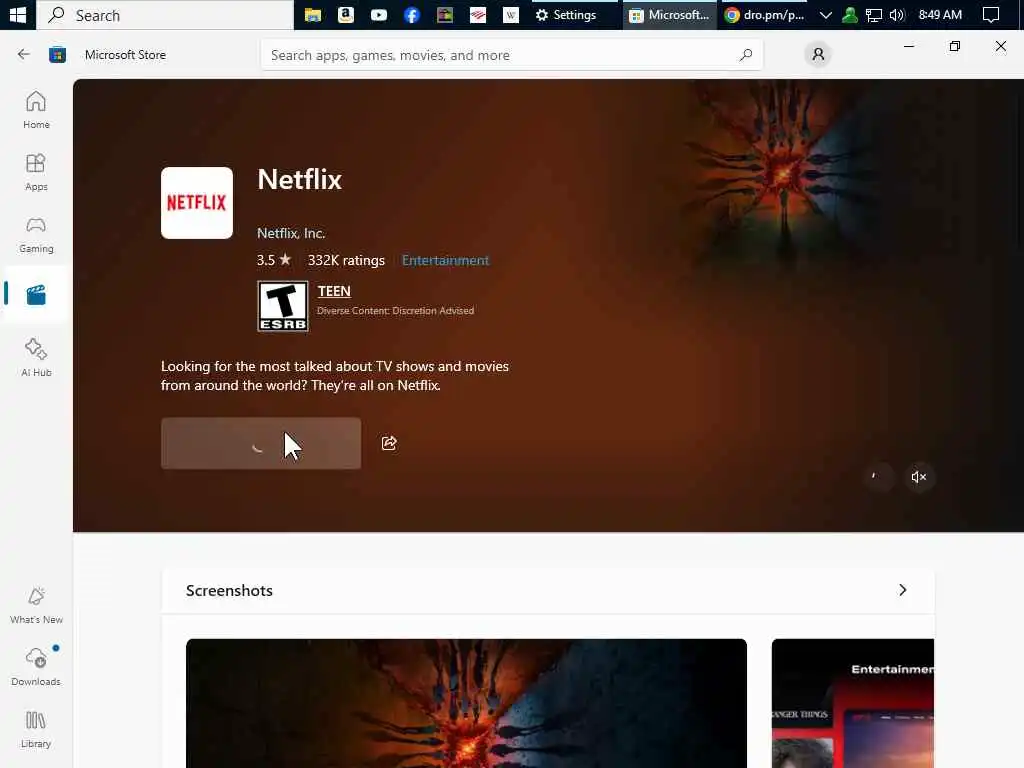Click the Screenshots heading
The height and width of the screenshot is (768, 1024).
[x=229, y=590]
